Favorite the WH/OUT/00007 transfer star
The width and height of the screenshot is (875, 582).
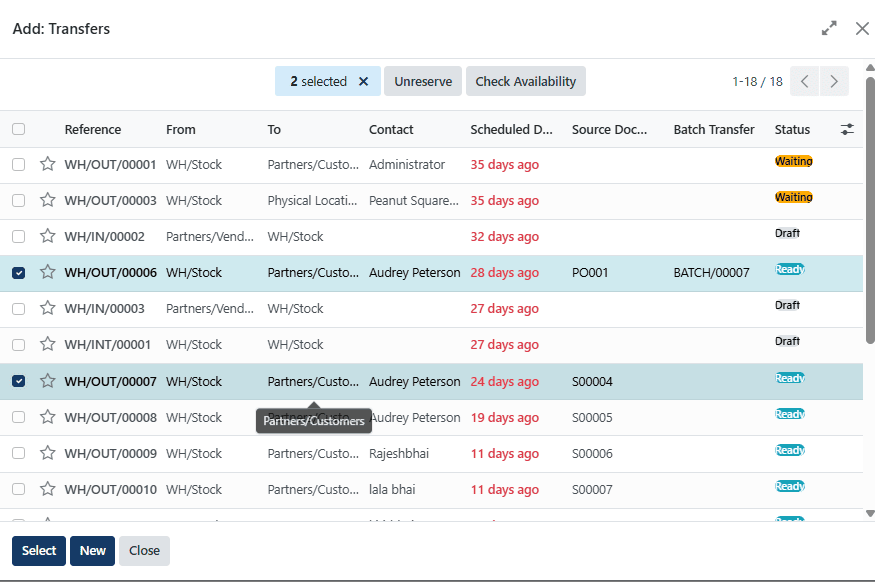[47, 381]
